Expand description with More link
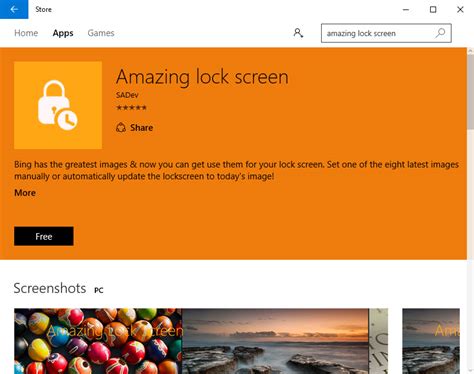474x374 pixels. coord(25,193)
